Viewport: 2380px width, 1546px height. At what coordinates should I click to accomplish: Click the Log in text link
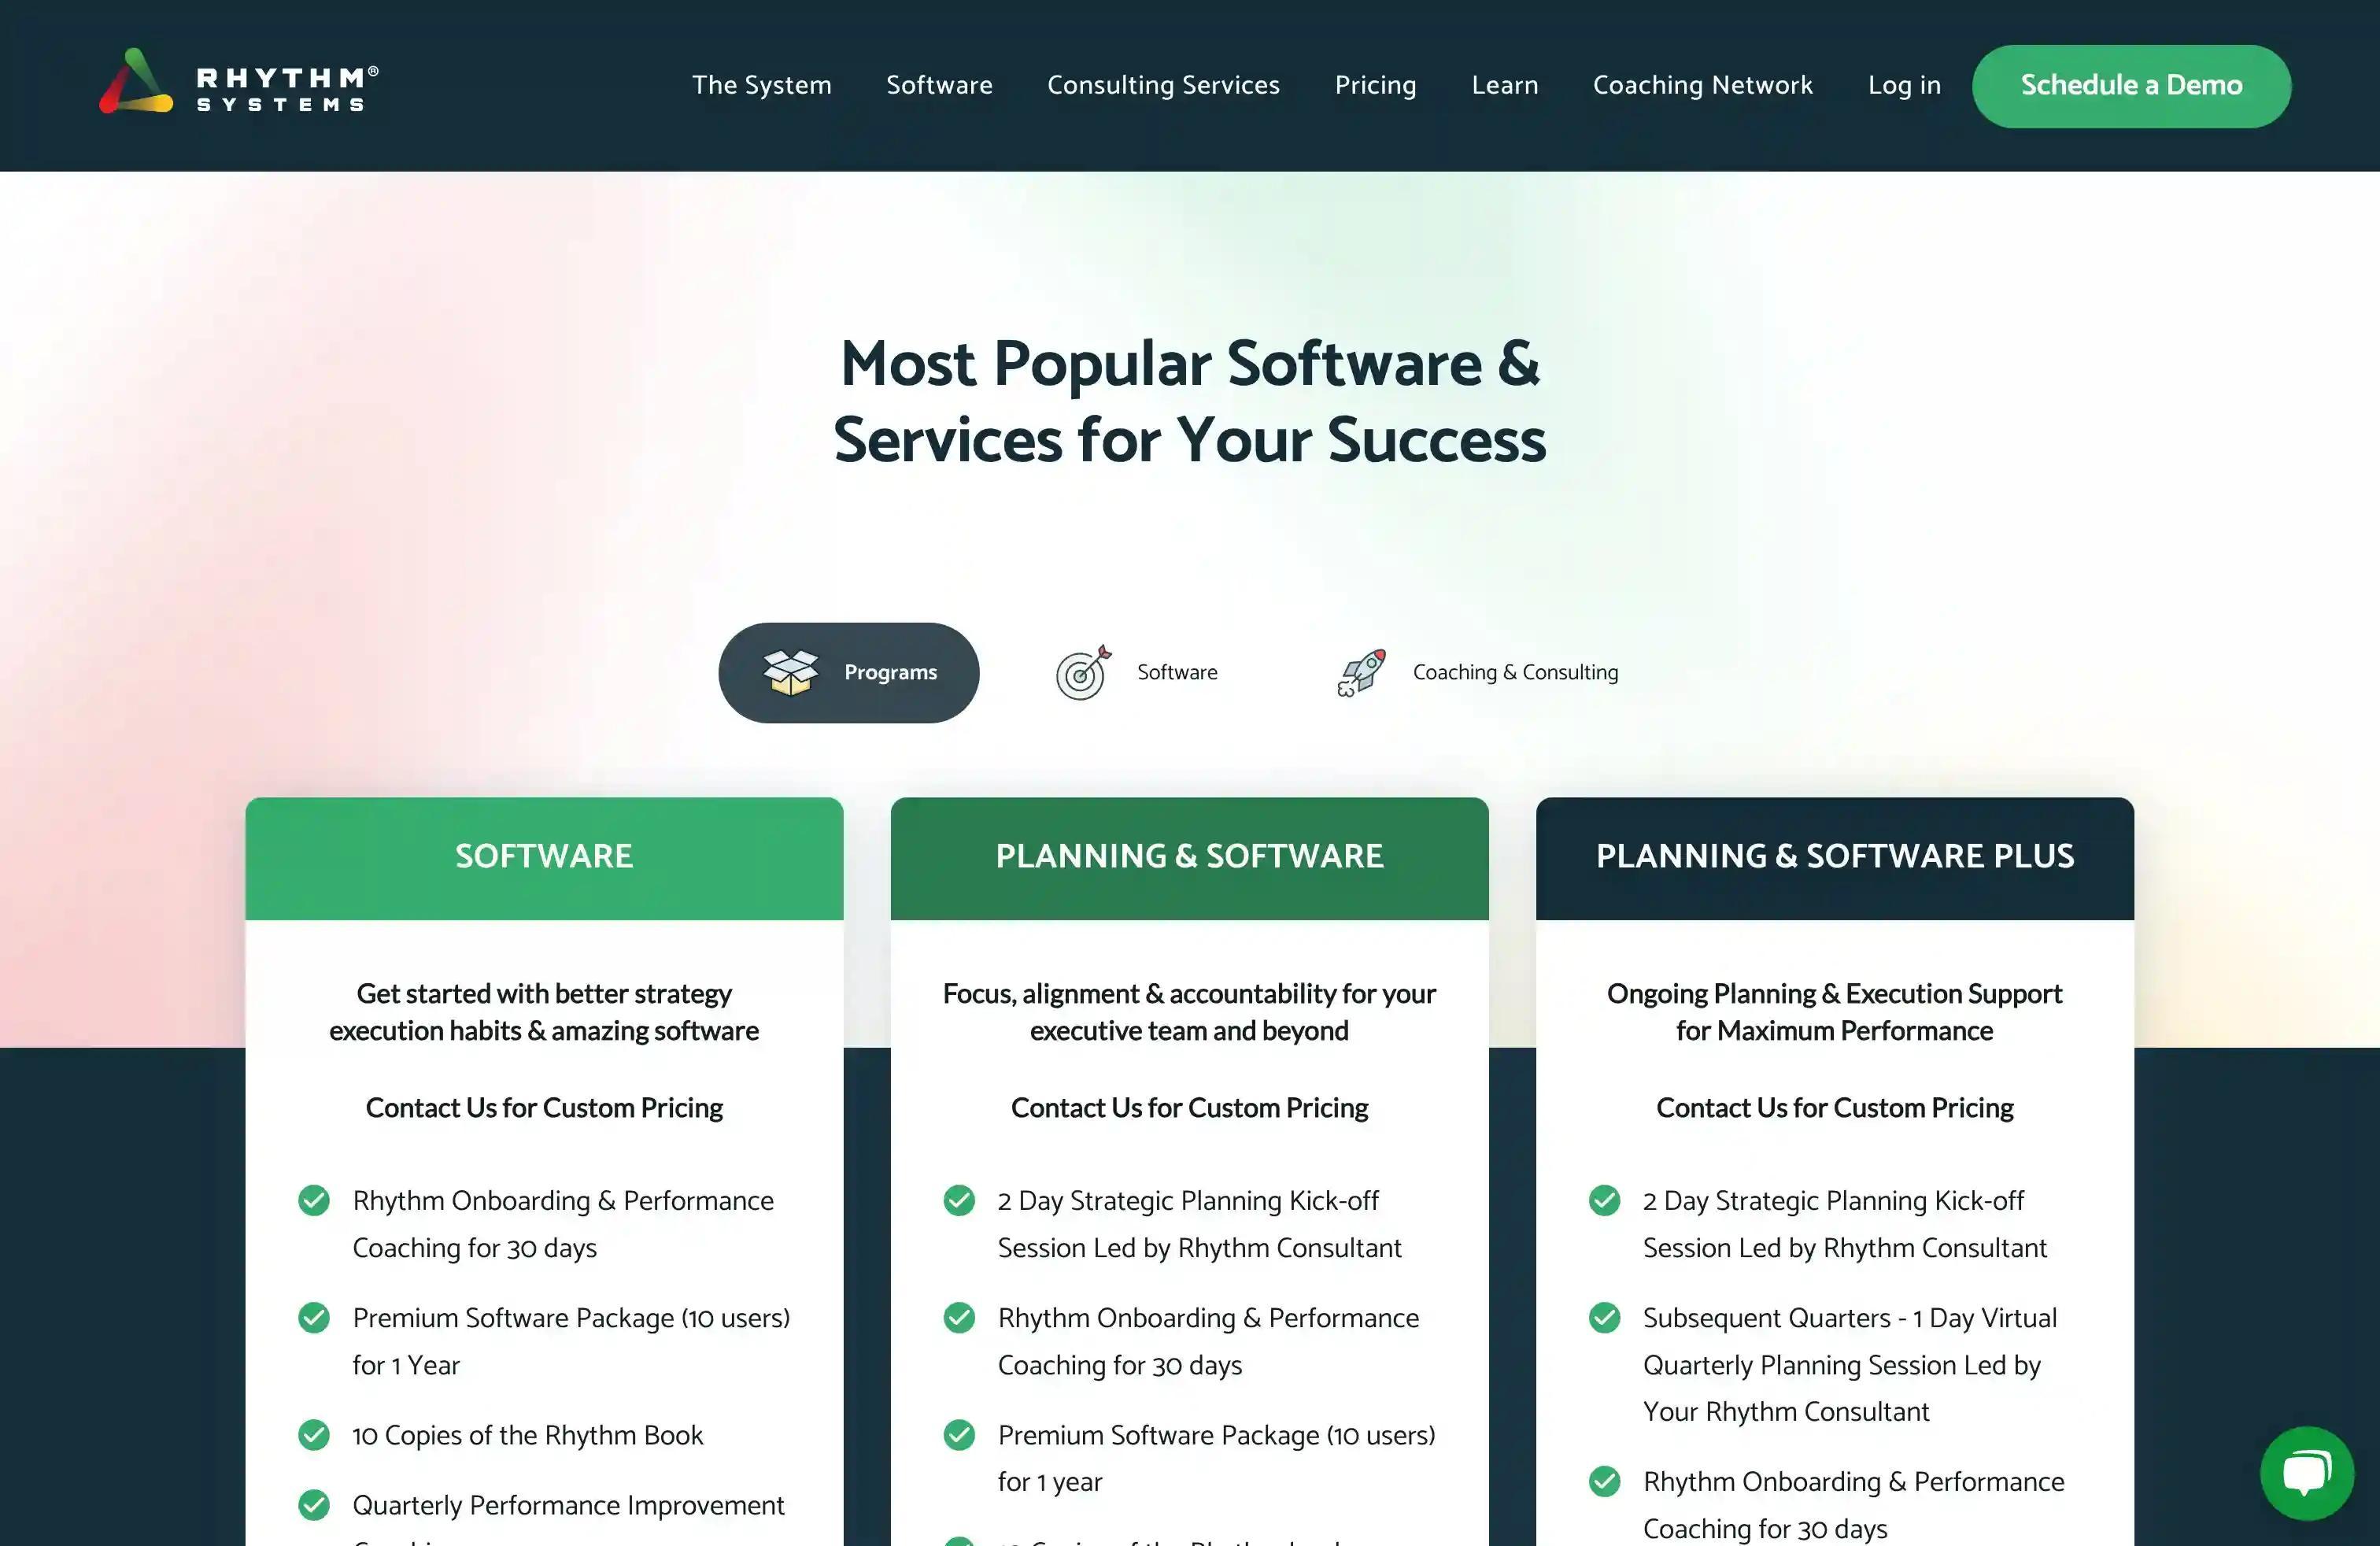point(1905,85)
